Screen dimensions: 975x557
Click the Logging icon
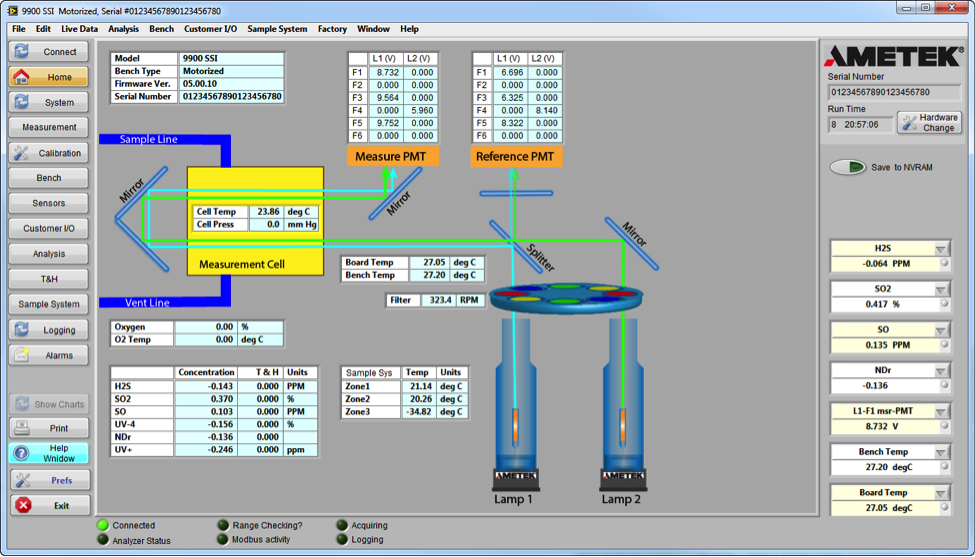[x=22, y=329]
